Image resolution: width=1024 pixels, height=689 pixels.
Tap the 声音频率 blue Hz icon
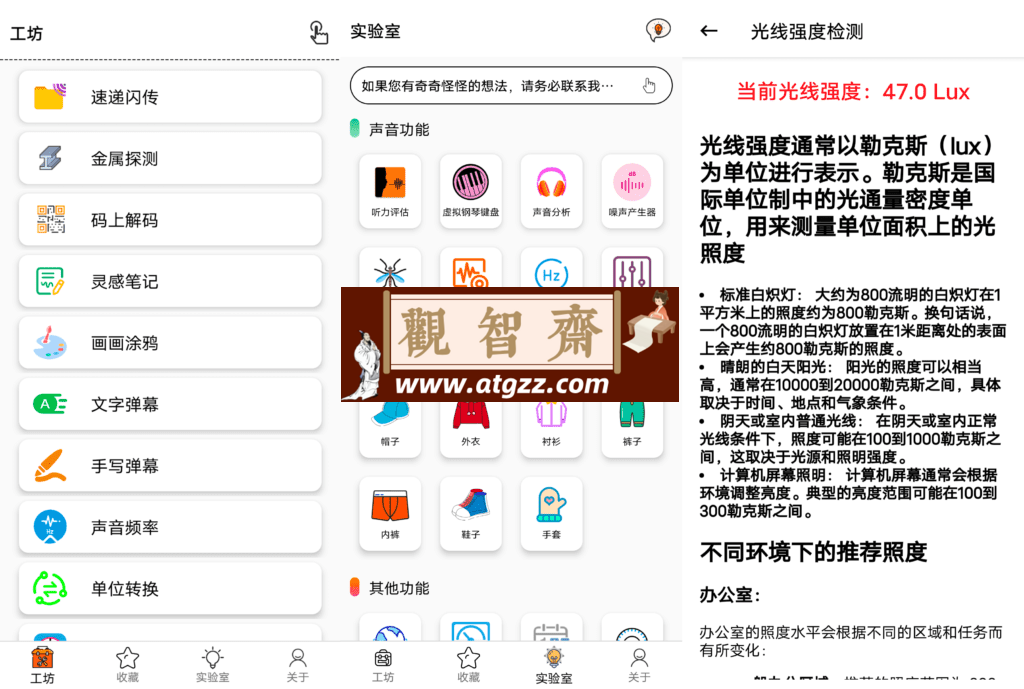point(50,527)
